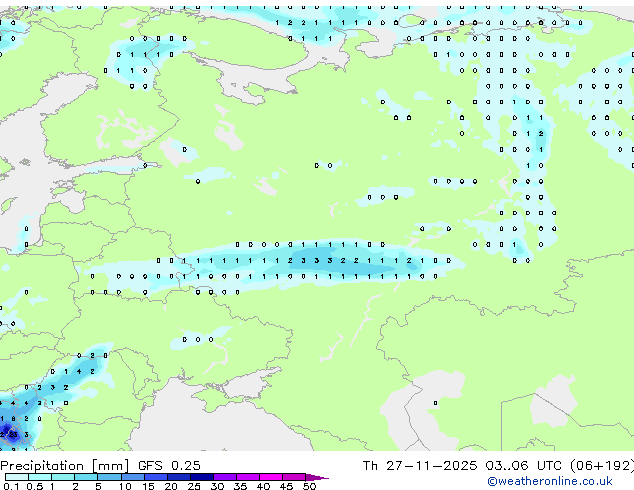Select the legend swatch between 15 and 20
Image resolution: width=634 pixels, height=490 pixels.
click(155, 477)
